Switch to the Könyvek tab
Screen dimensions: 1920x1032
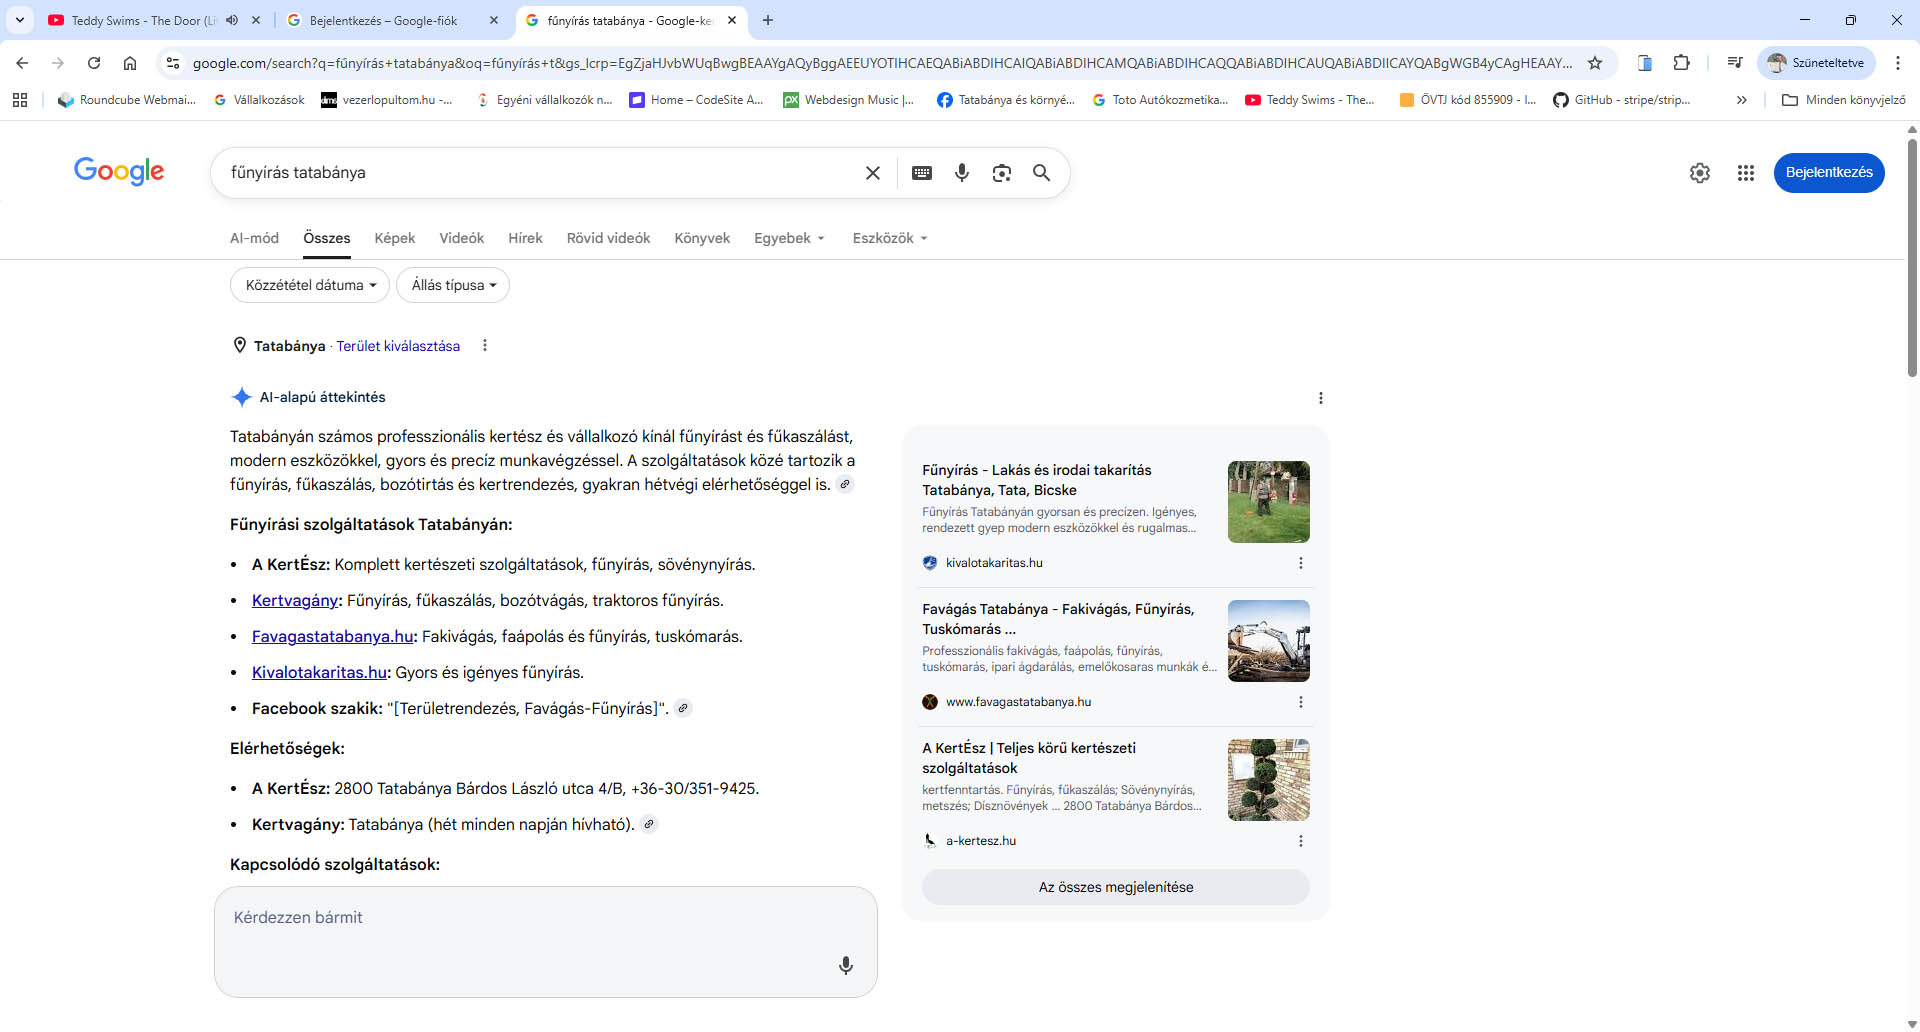click(x=702, y=238)
